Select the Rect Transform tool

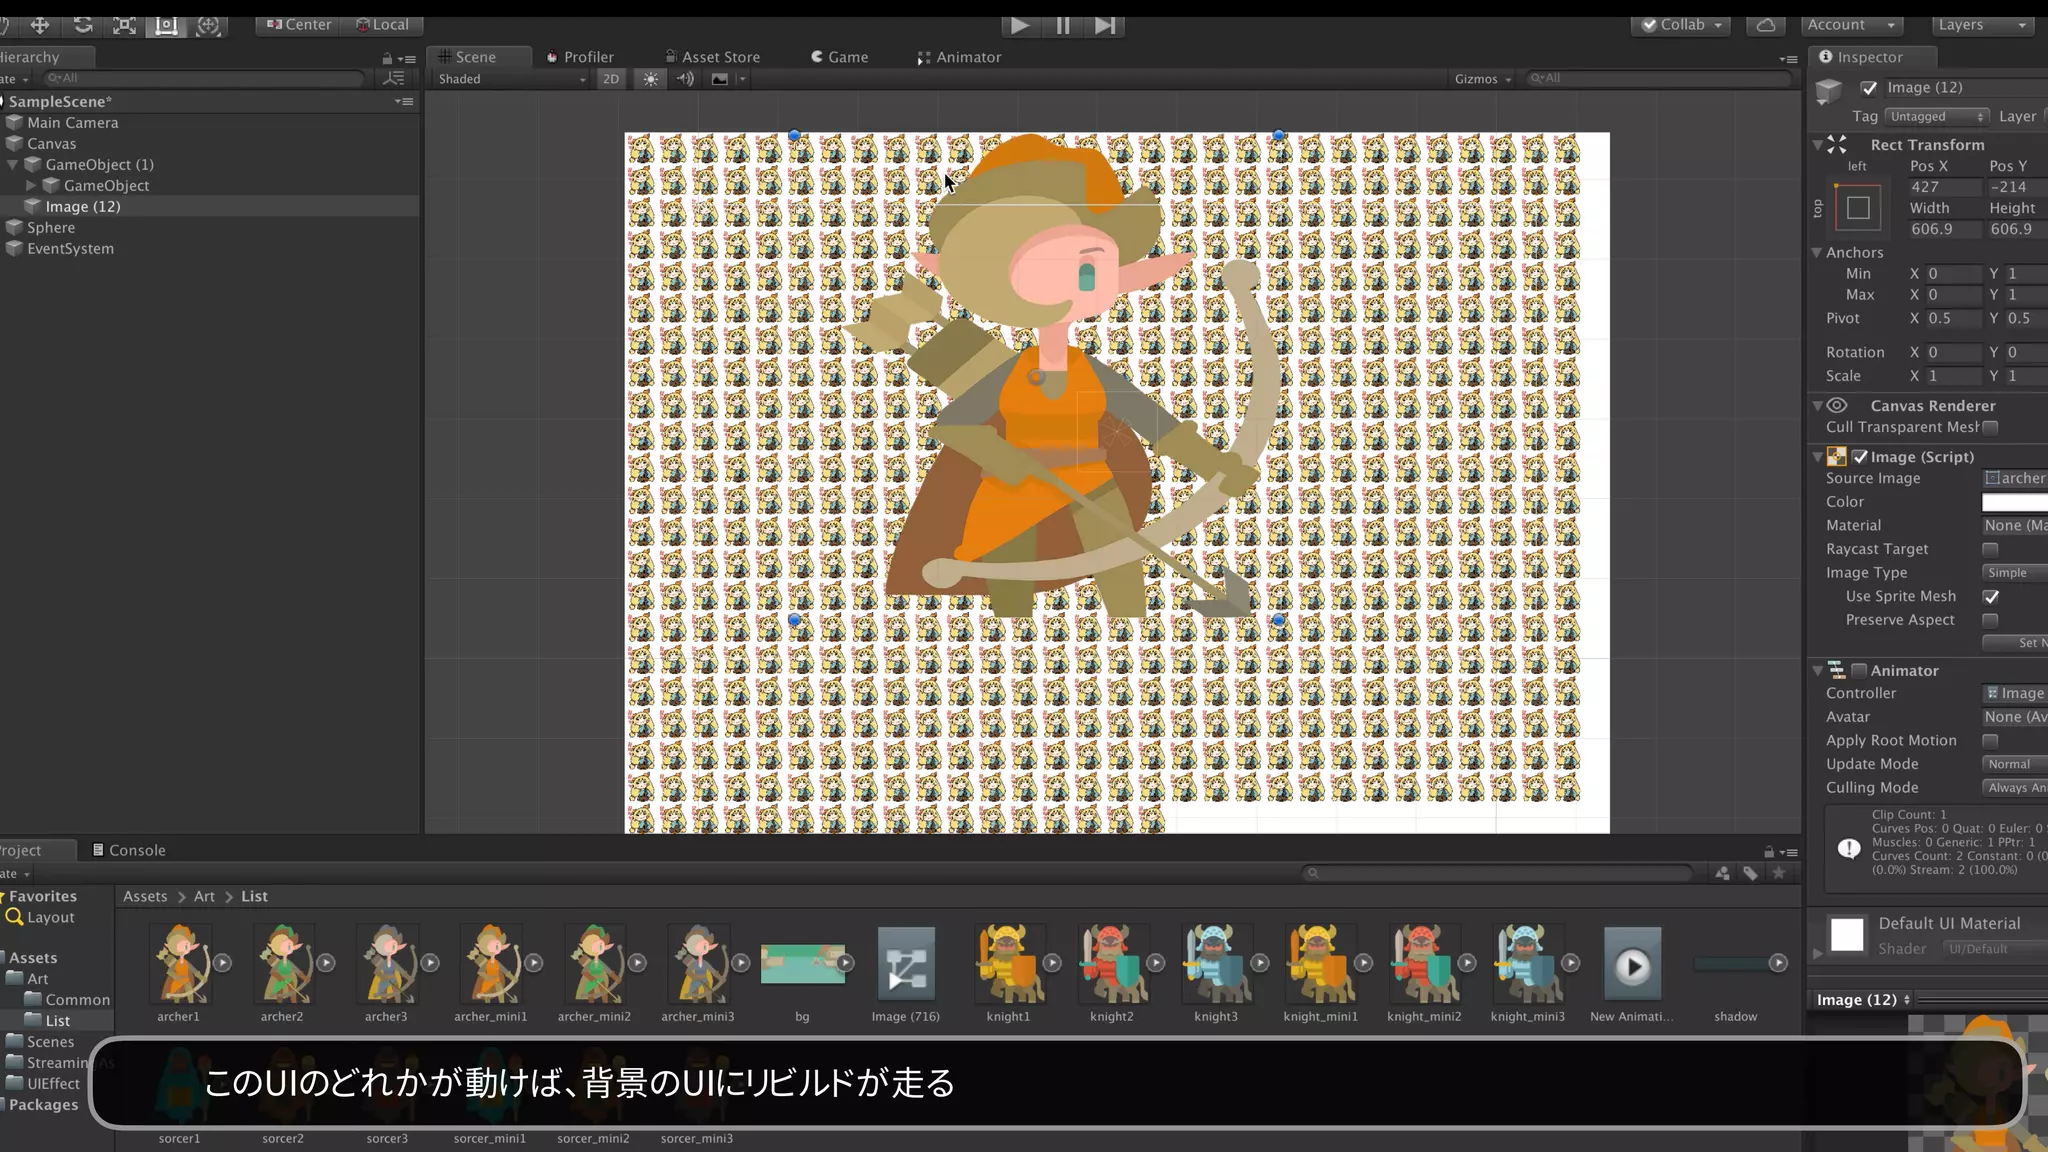coord(166,25)
